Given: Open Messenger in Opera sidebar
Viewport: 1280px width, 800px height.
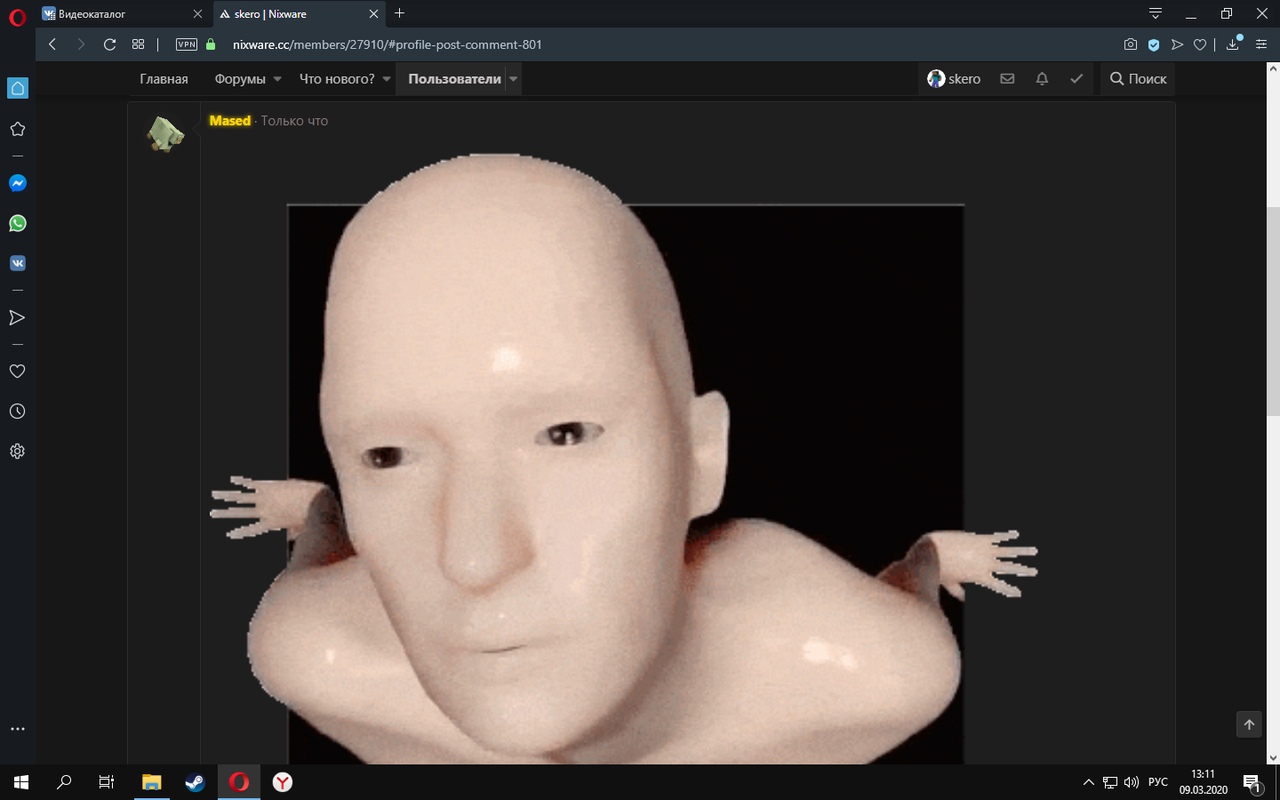Looking at the screenshot, I should point(17,183).
